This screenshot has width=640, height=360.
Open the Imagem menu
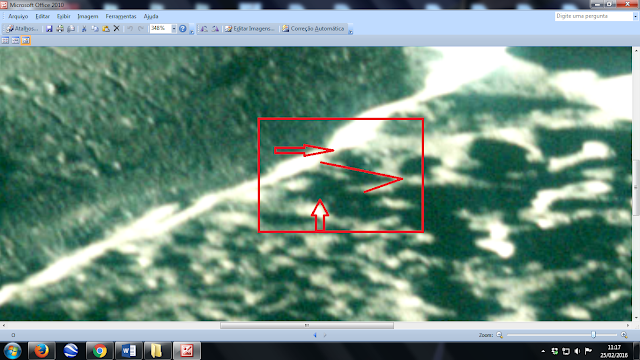(88, 16)
